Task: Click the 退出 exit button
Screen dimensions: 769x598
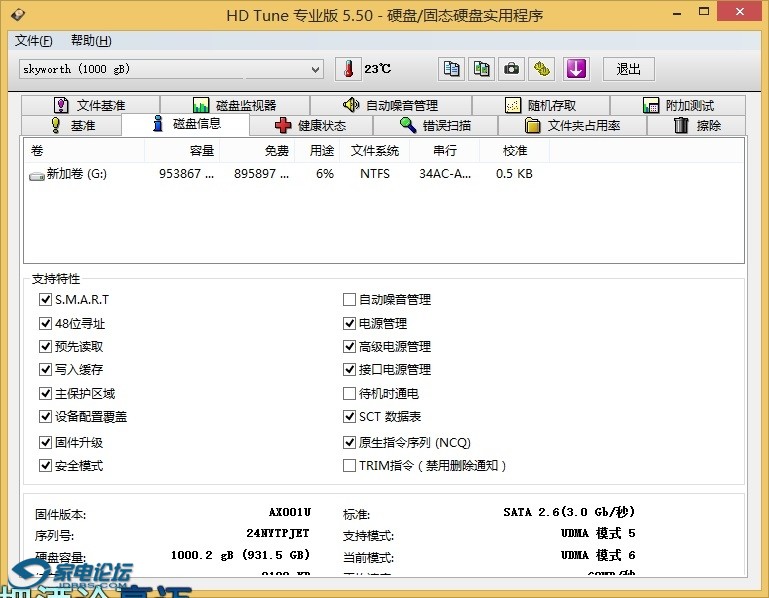Action: [x=629, y=69]
